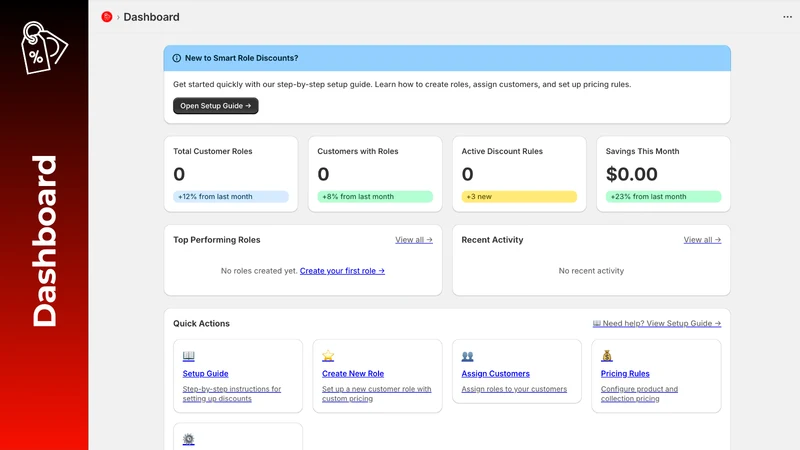Click the +23% from last month badge
800x450 pixels.
point(663,196)
